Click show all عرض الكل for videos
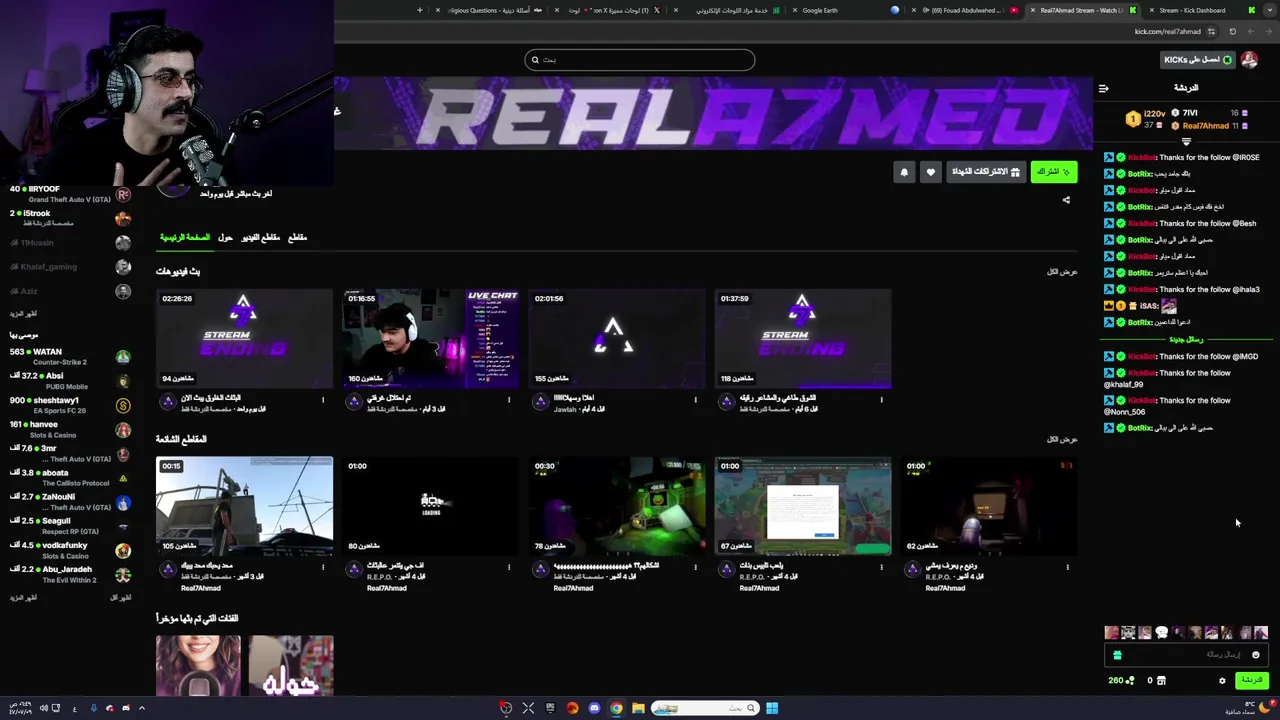This screenshot has height=720, width=1280. point(1062,272)
